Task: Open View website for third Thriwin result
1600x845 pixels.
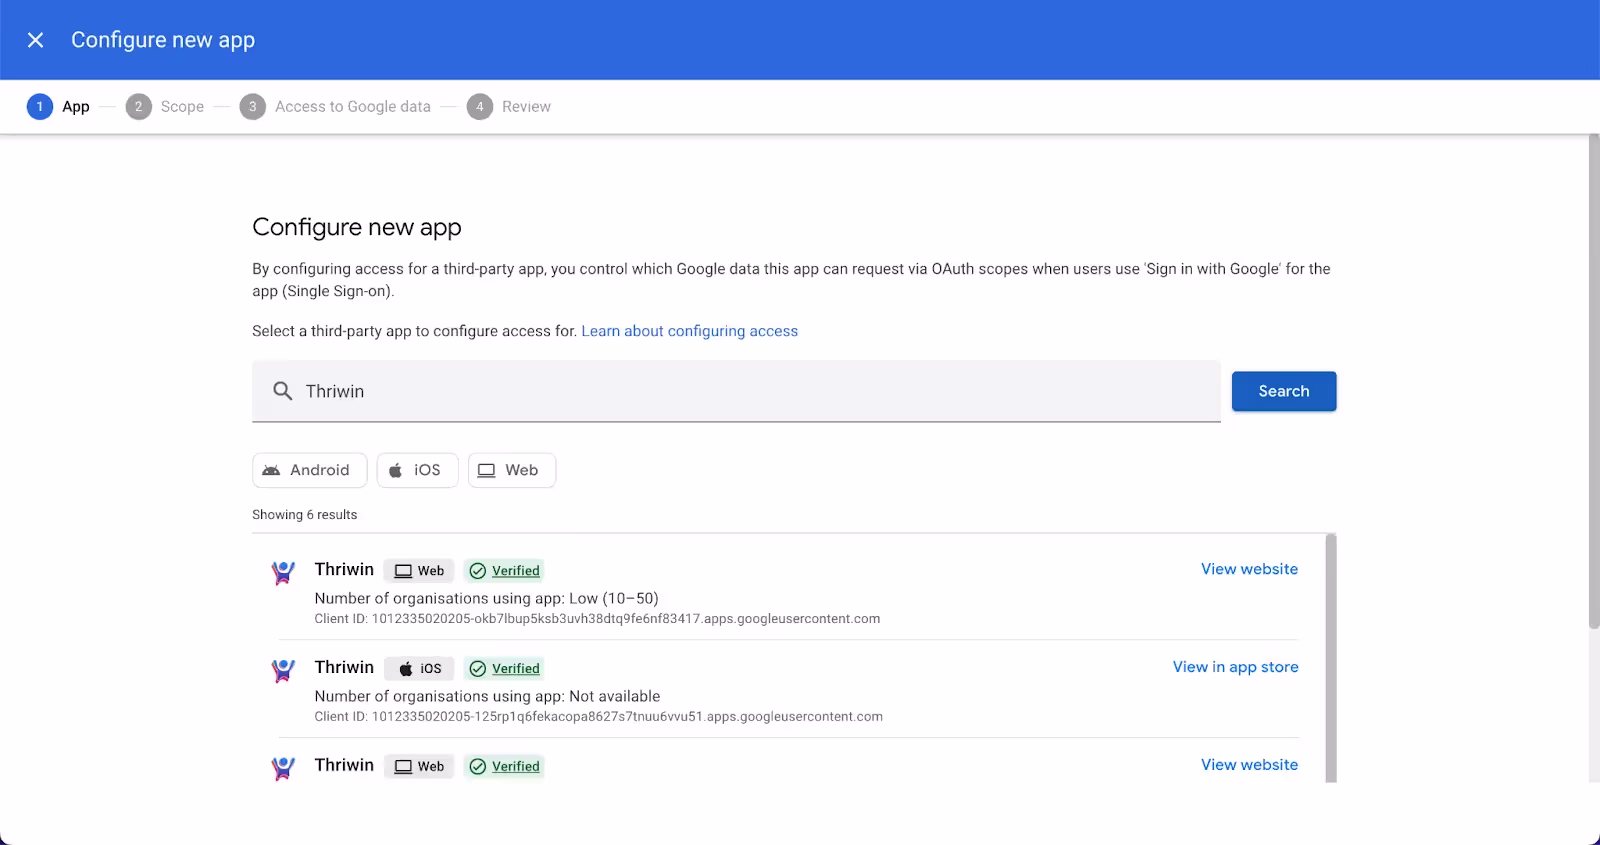Action: point(1249,765)
